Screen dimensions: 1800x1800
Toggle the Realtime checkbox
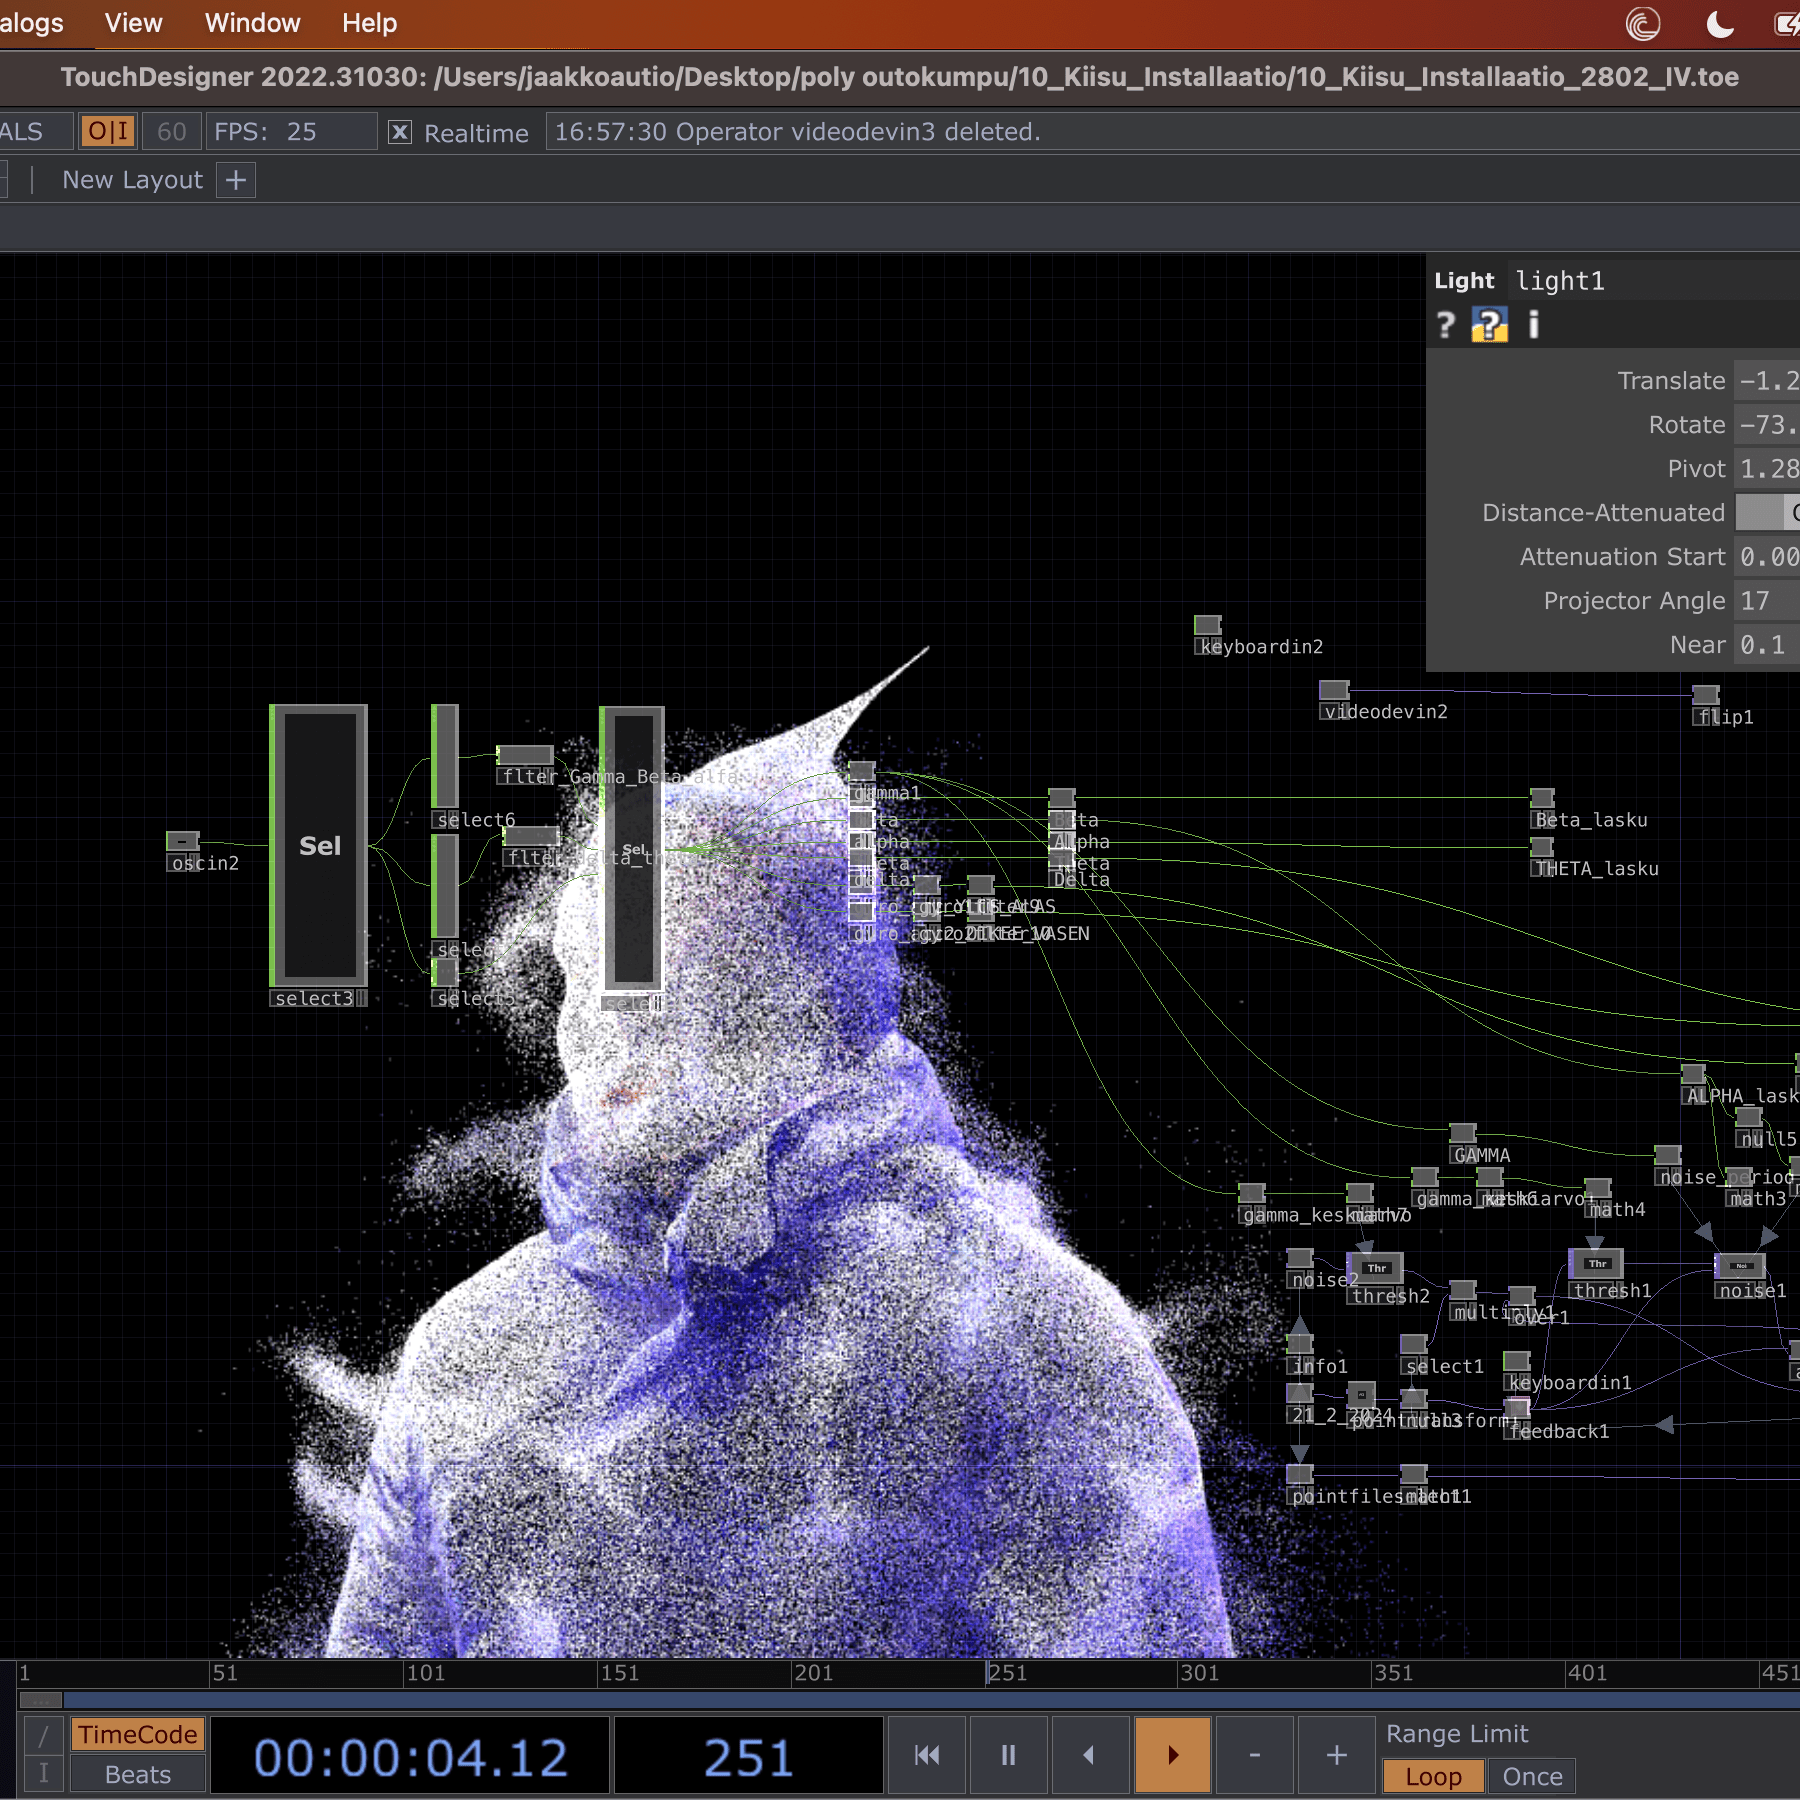pos(400,132)
